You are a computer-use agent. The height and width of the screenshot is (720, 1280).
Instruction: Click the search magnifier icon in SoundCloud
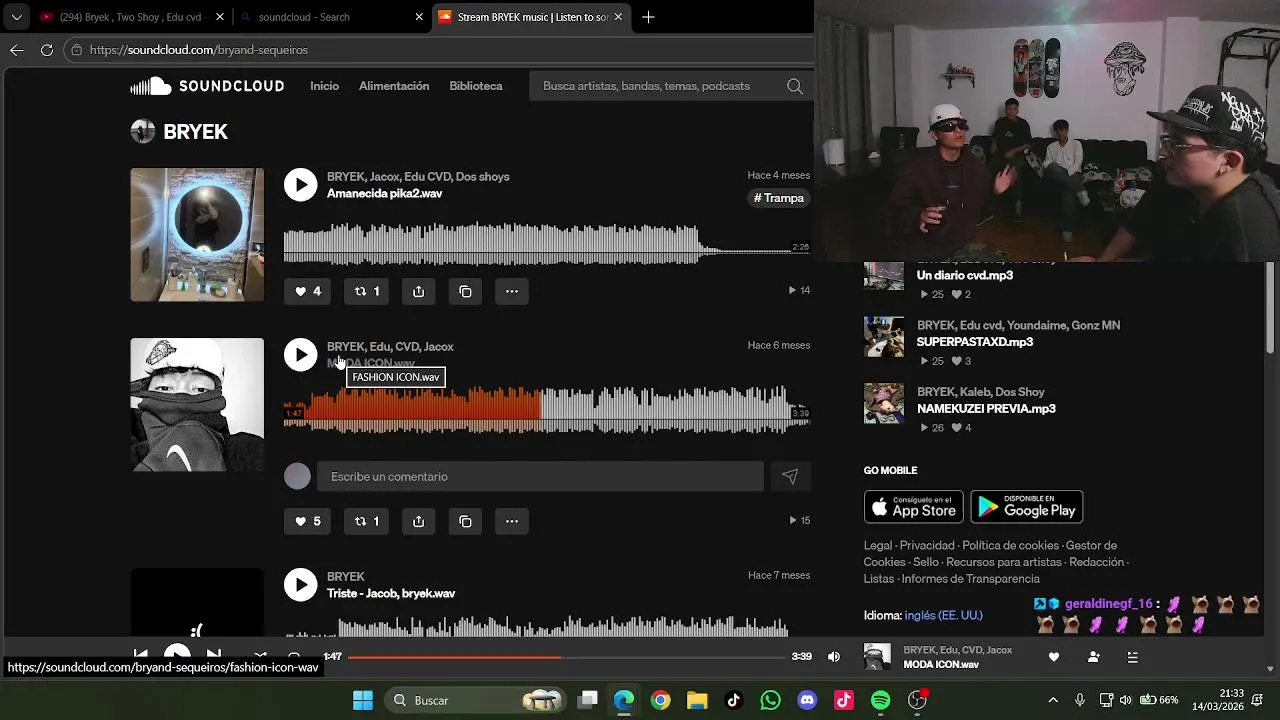click(795, 86)
